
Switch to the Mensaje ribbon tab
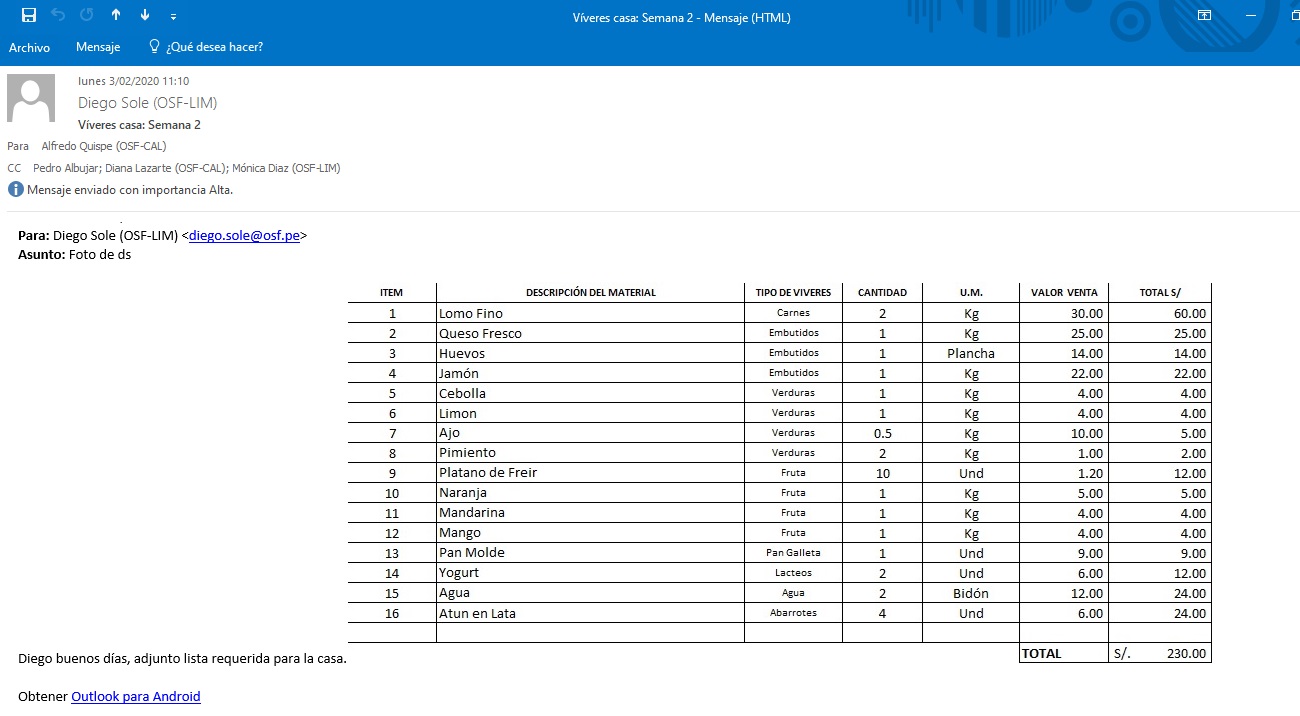[98, 47]
